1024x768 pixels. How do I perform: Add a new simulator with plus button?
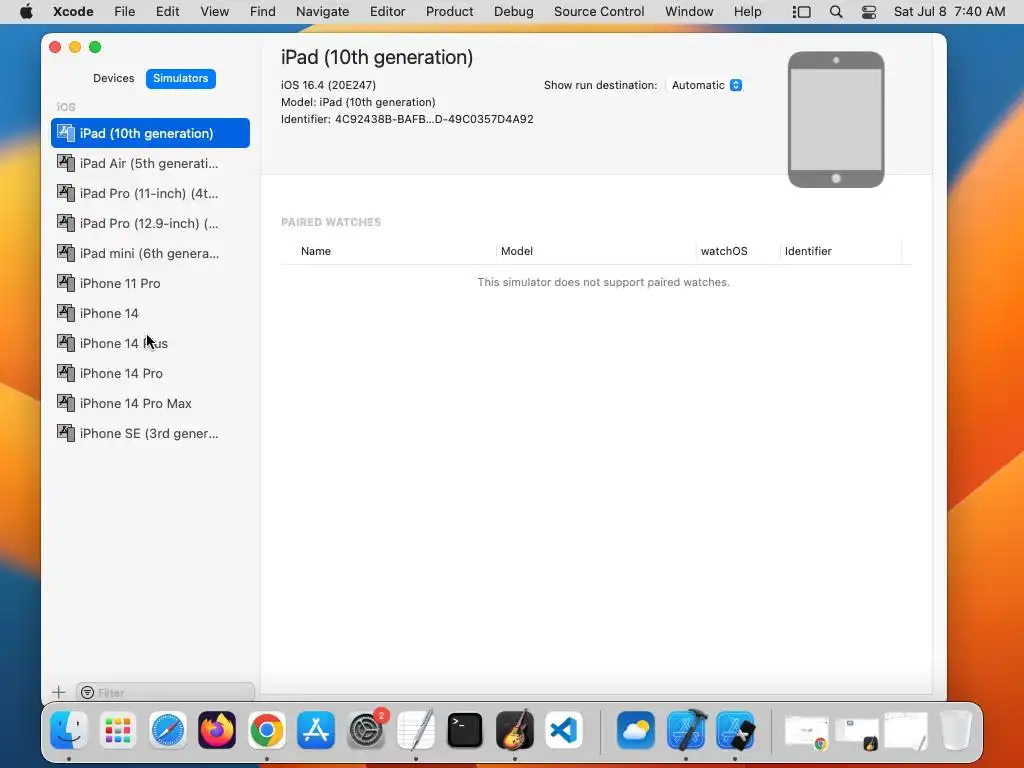tap(59, 692)
